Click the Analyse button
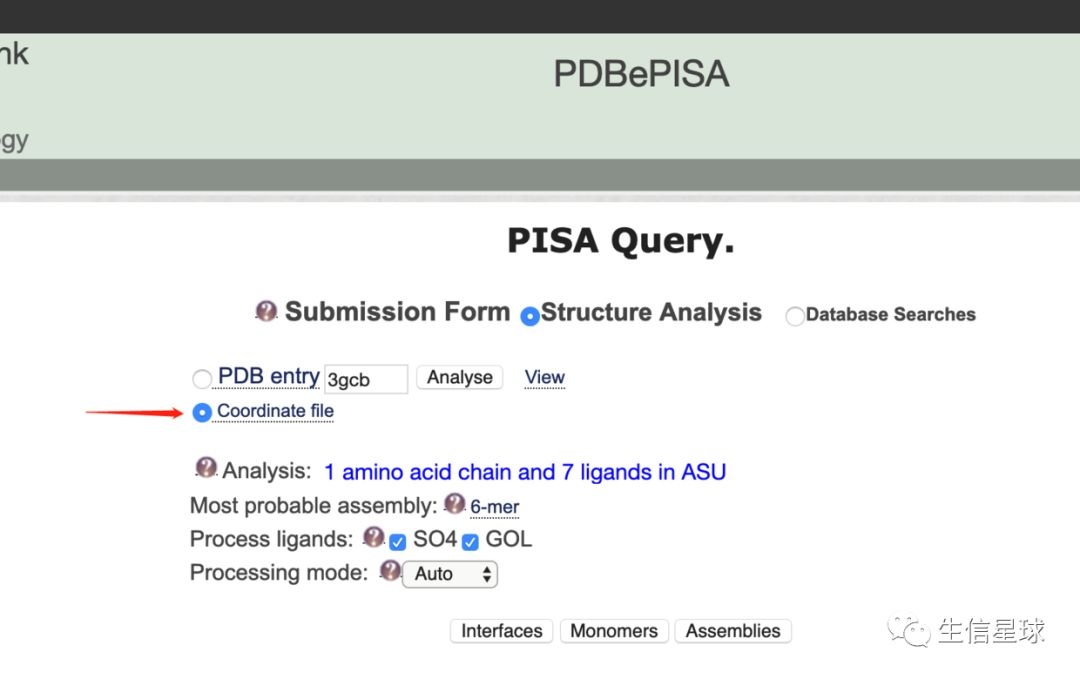 460,378
